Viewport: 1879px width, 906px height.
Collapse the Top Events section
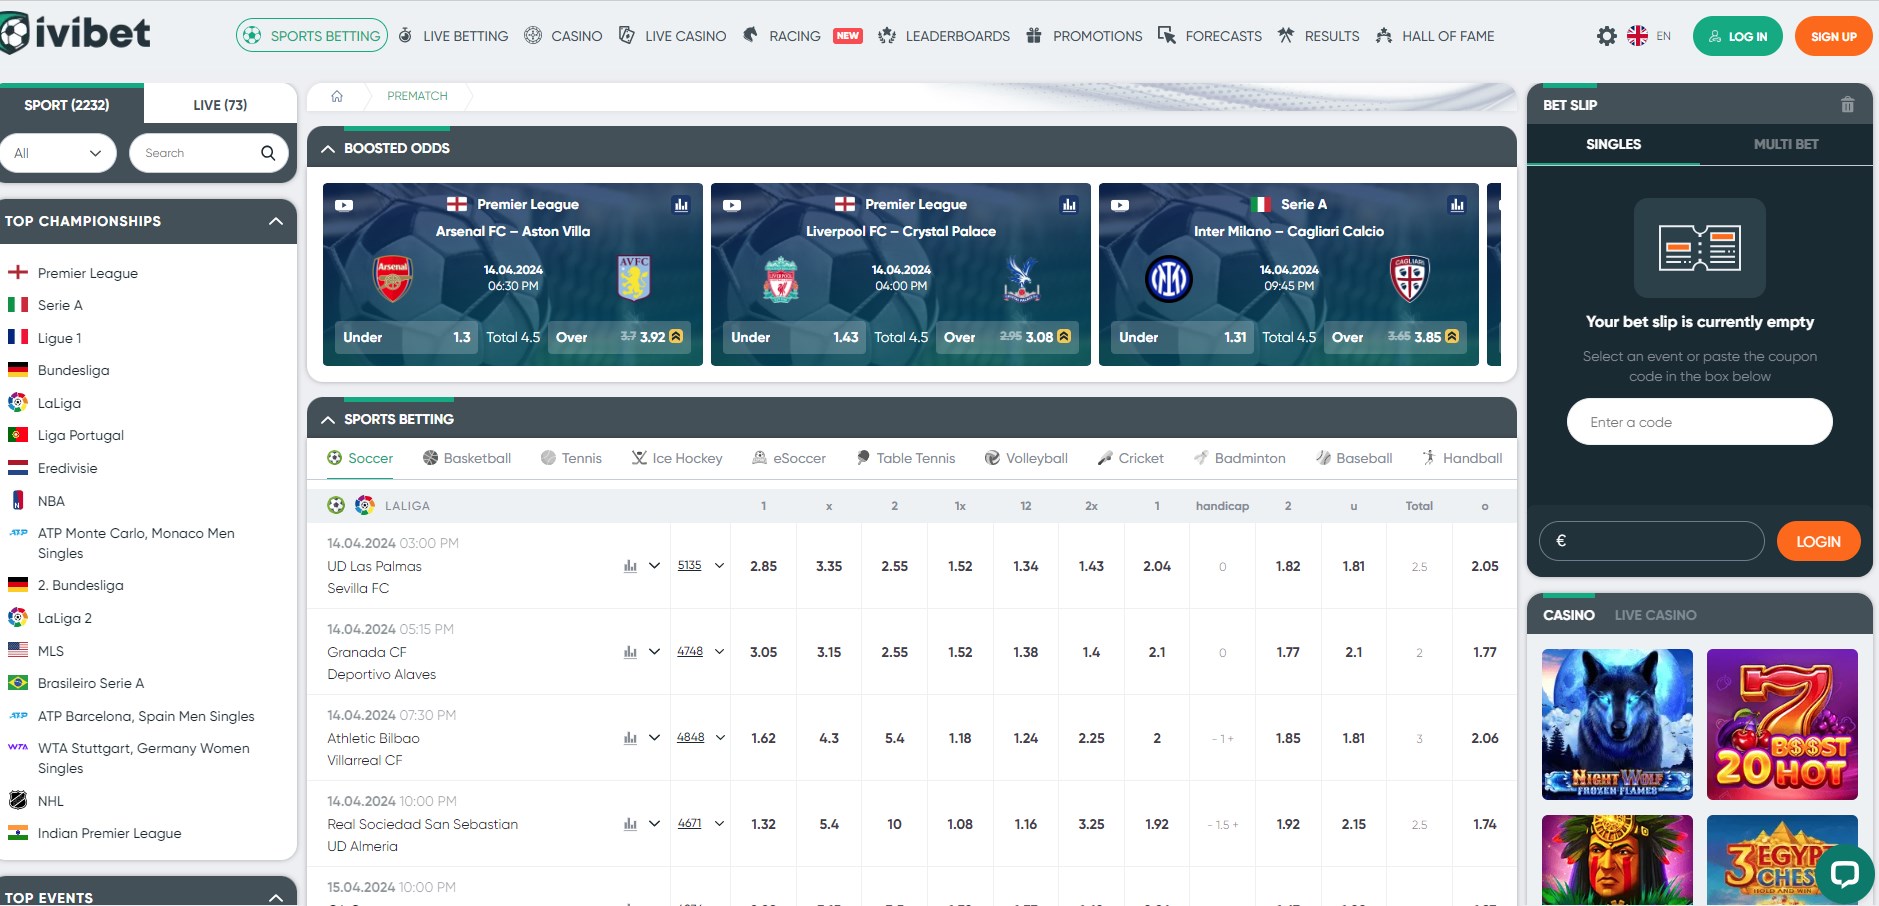tap(276, 897)
